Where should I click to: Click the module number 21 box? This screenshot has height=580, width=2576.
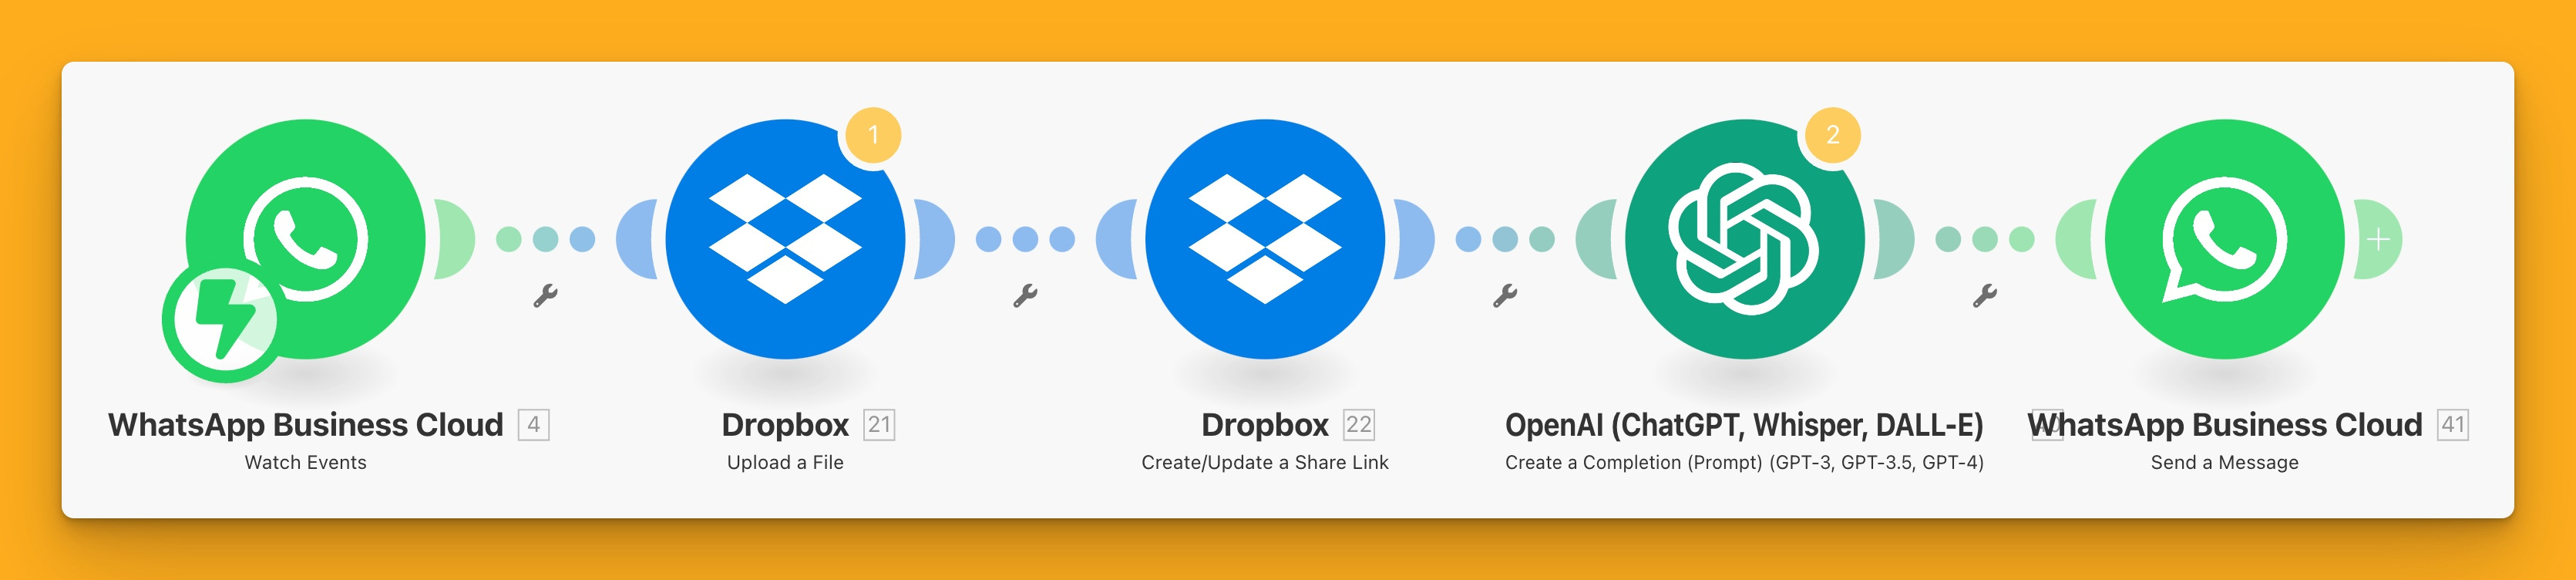879,425
